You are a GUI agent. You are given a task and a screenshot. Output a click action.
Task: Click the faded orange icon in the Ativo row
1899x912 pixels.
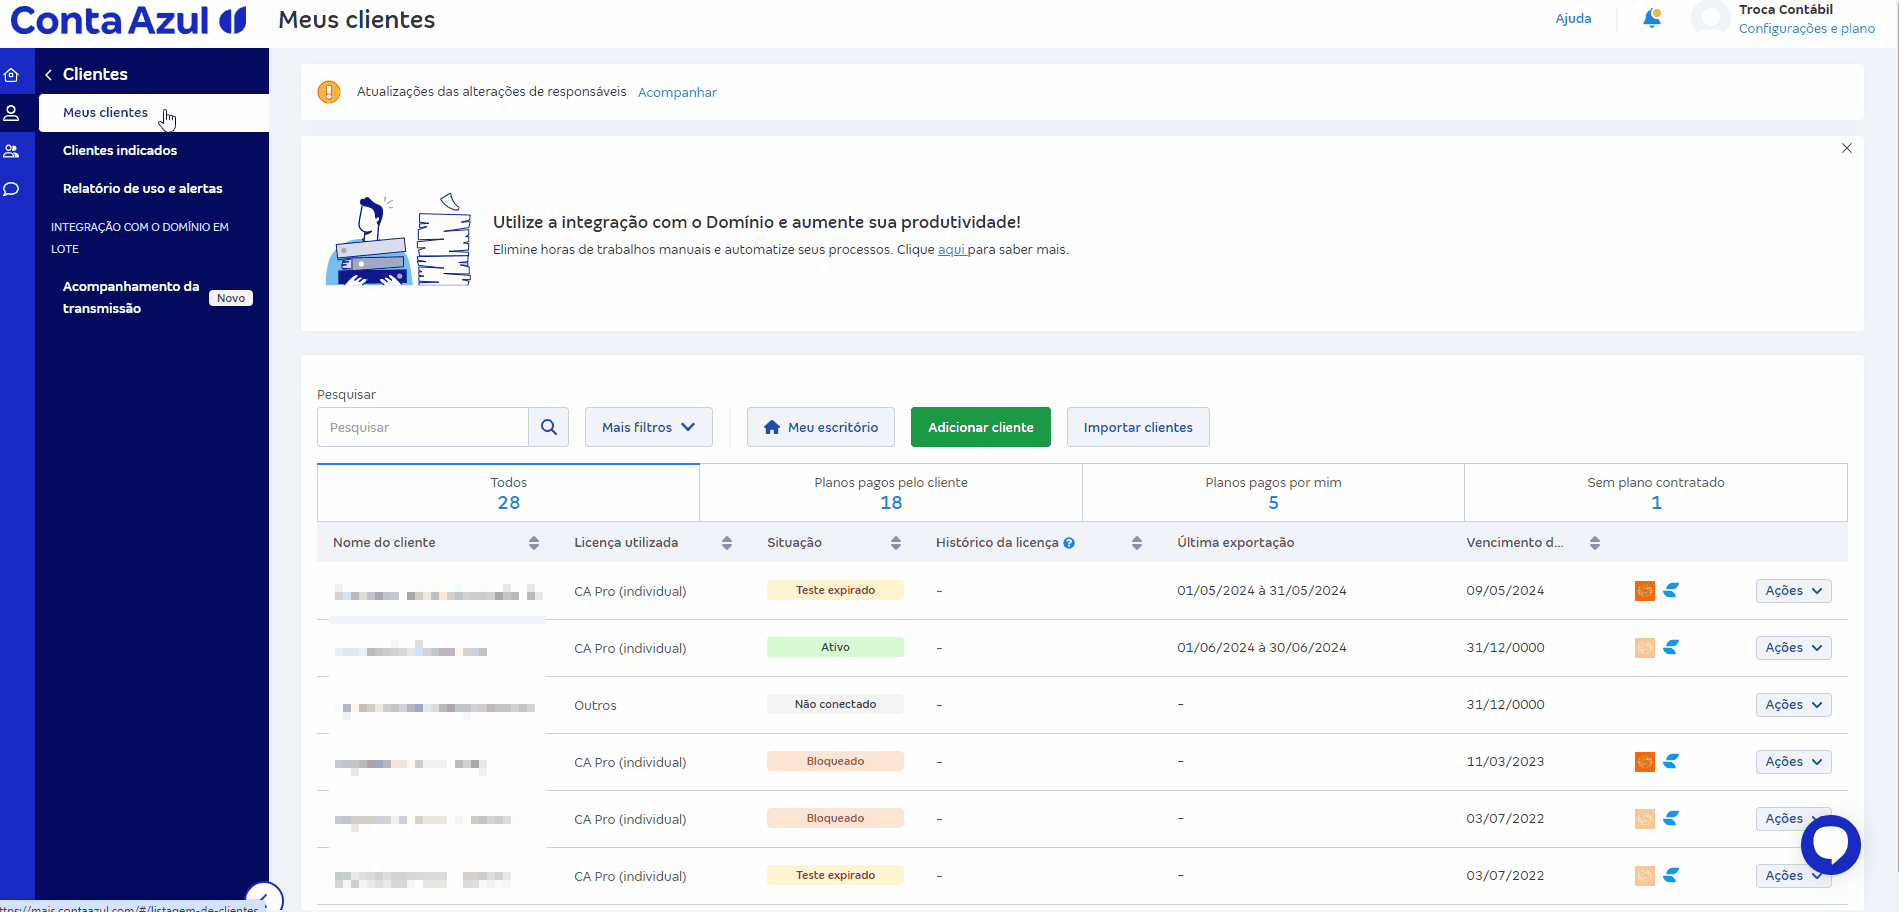1644,648
